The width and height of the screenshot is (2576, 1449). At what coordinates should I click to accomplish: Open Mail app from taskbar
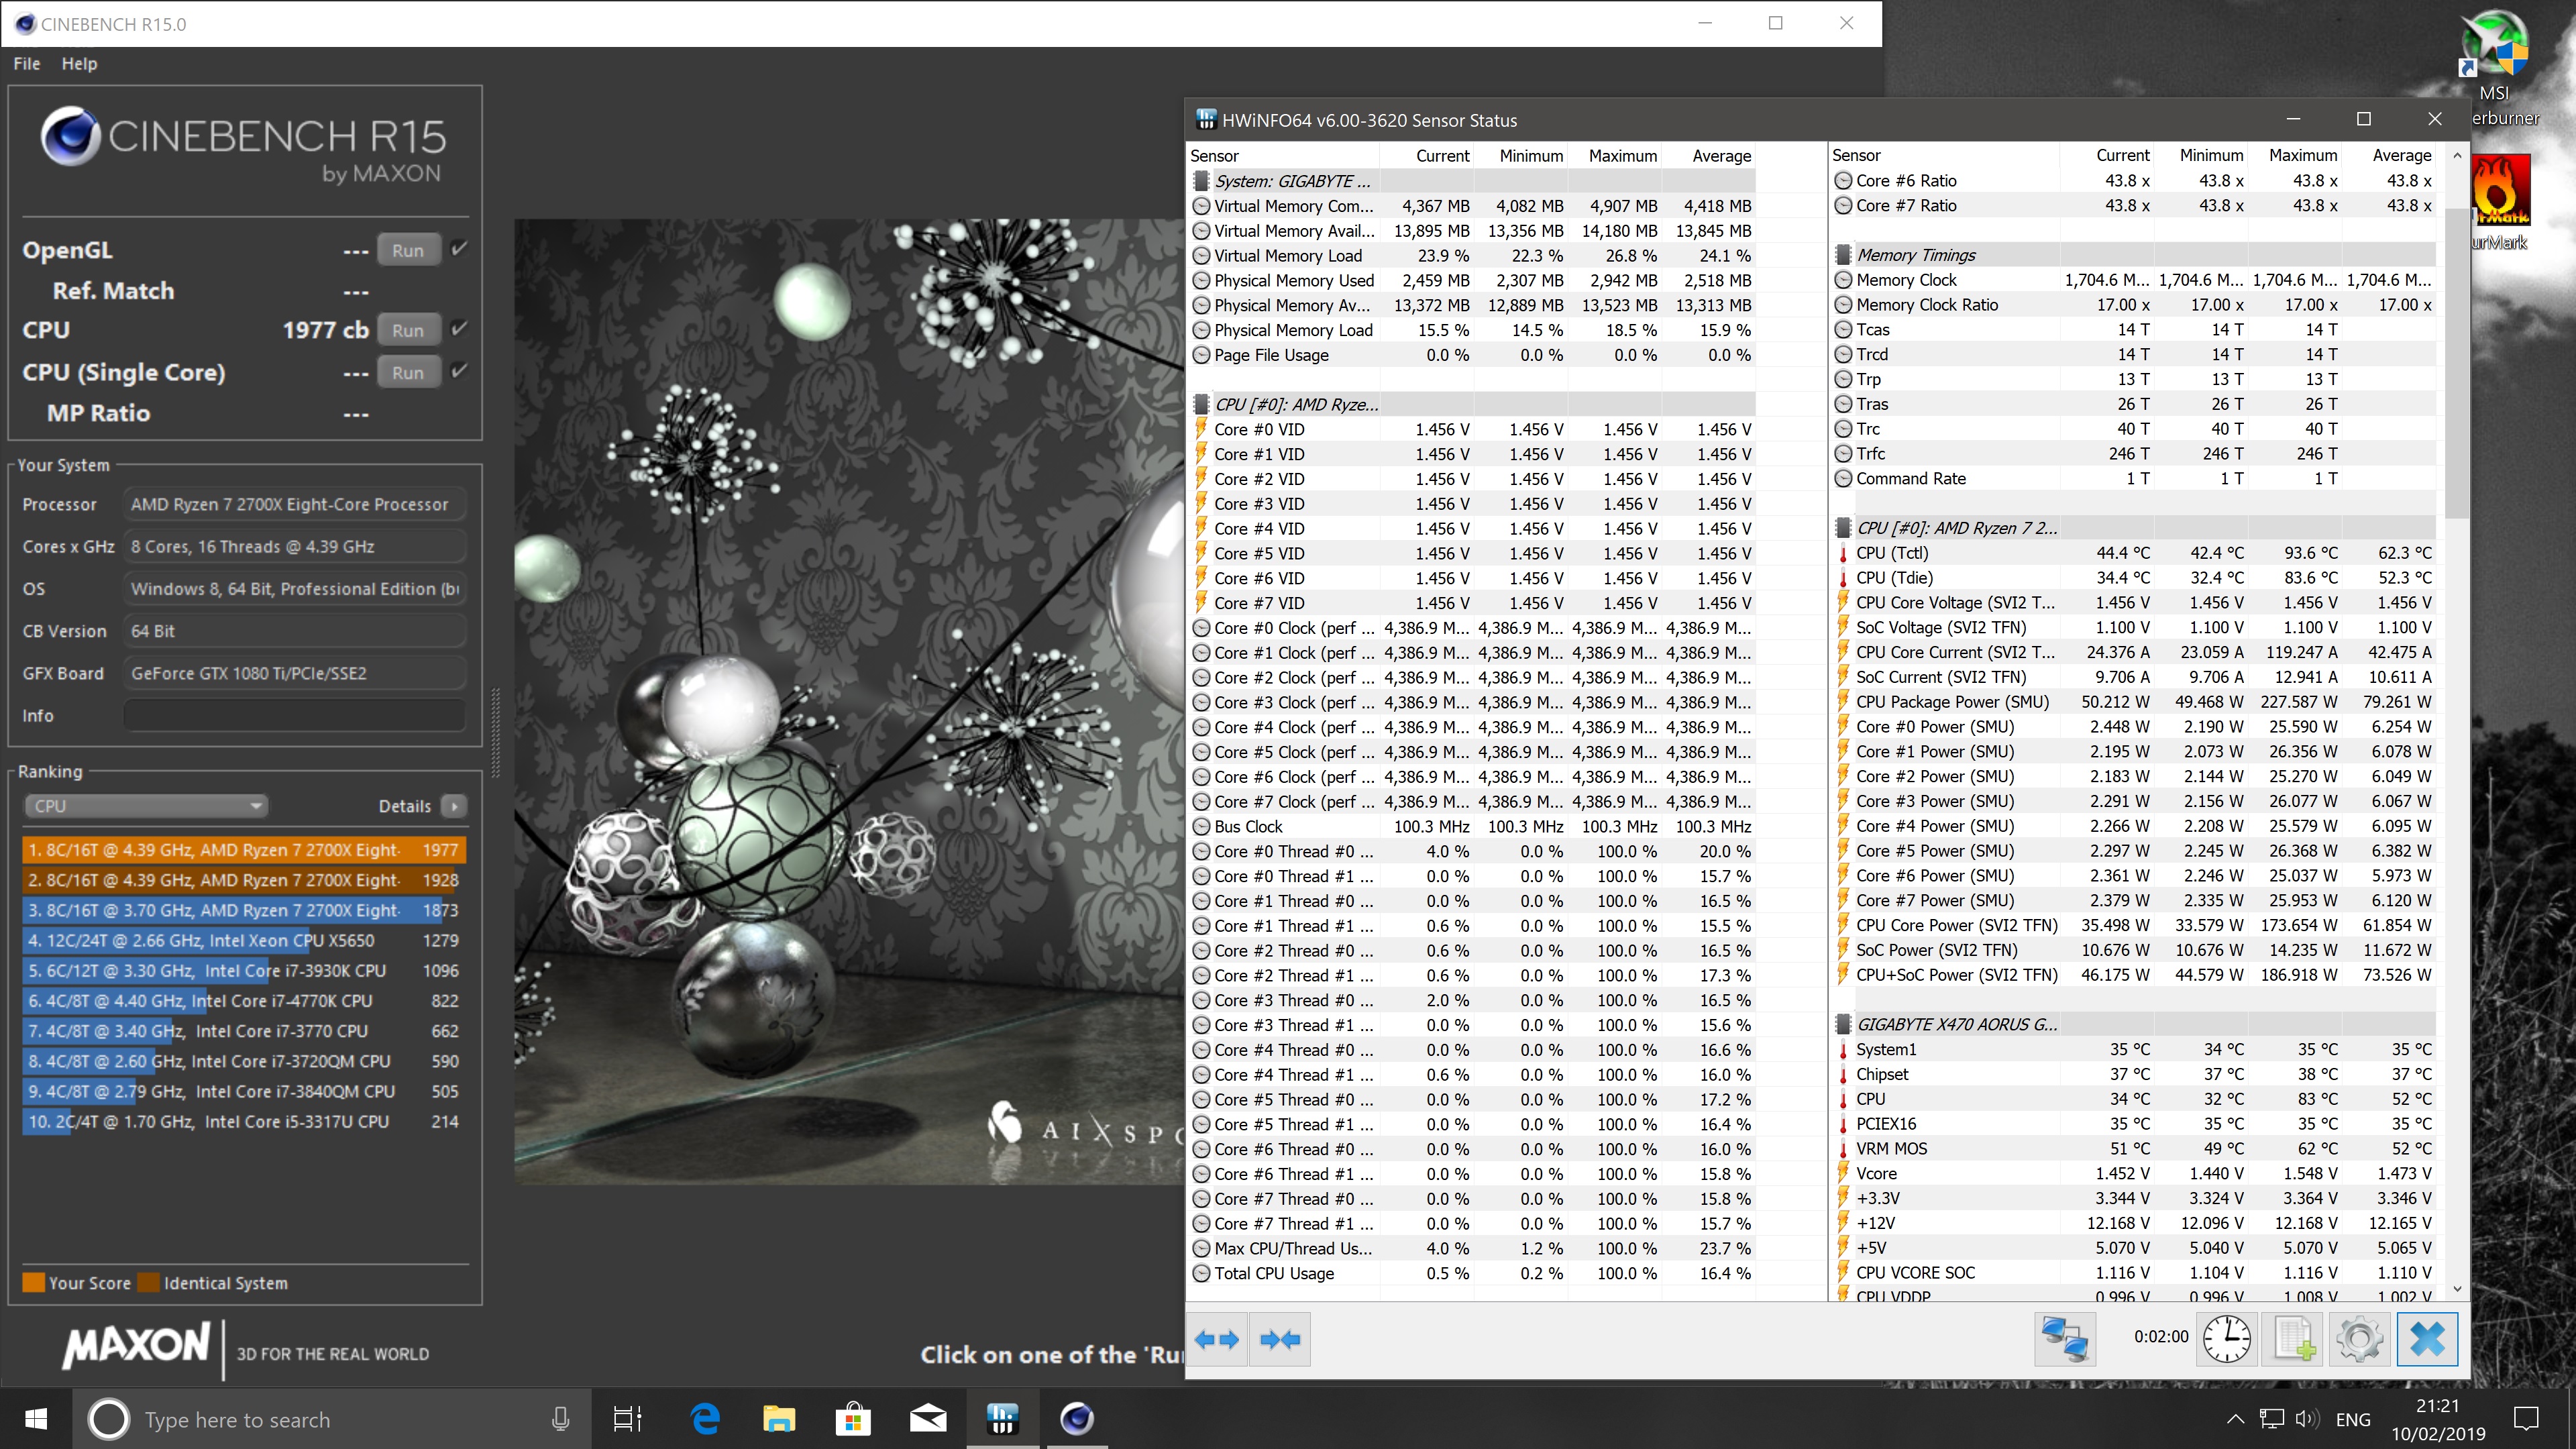click(x=928, y=1419)
